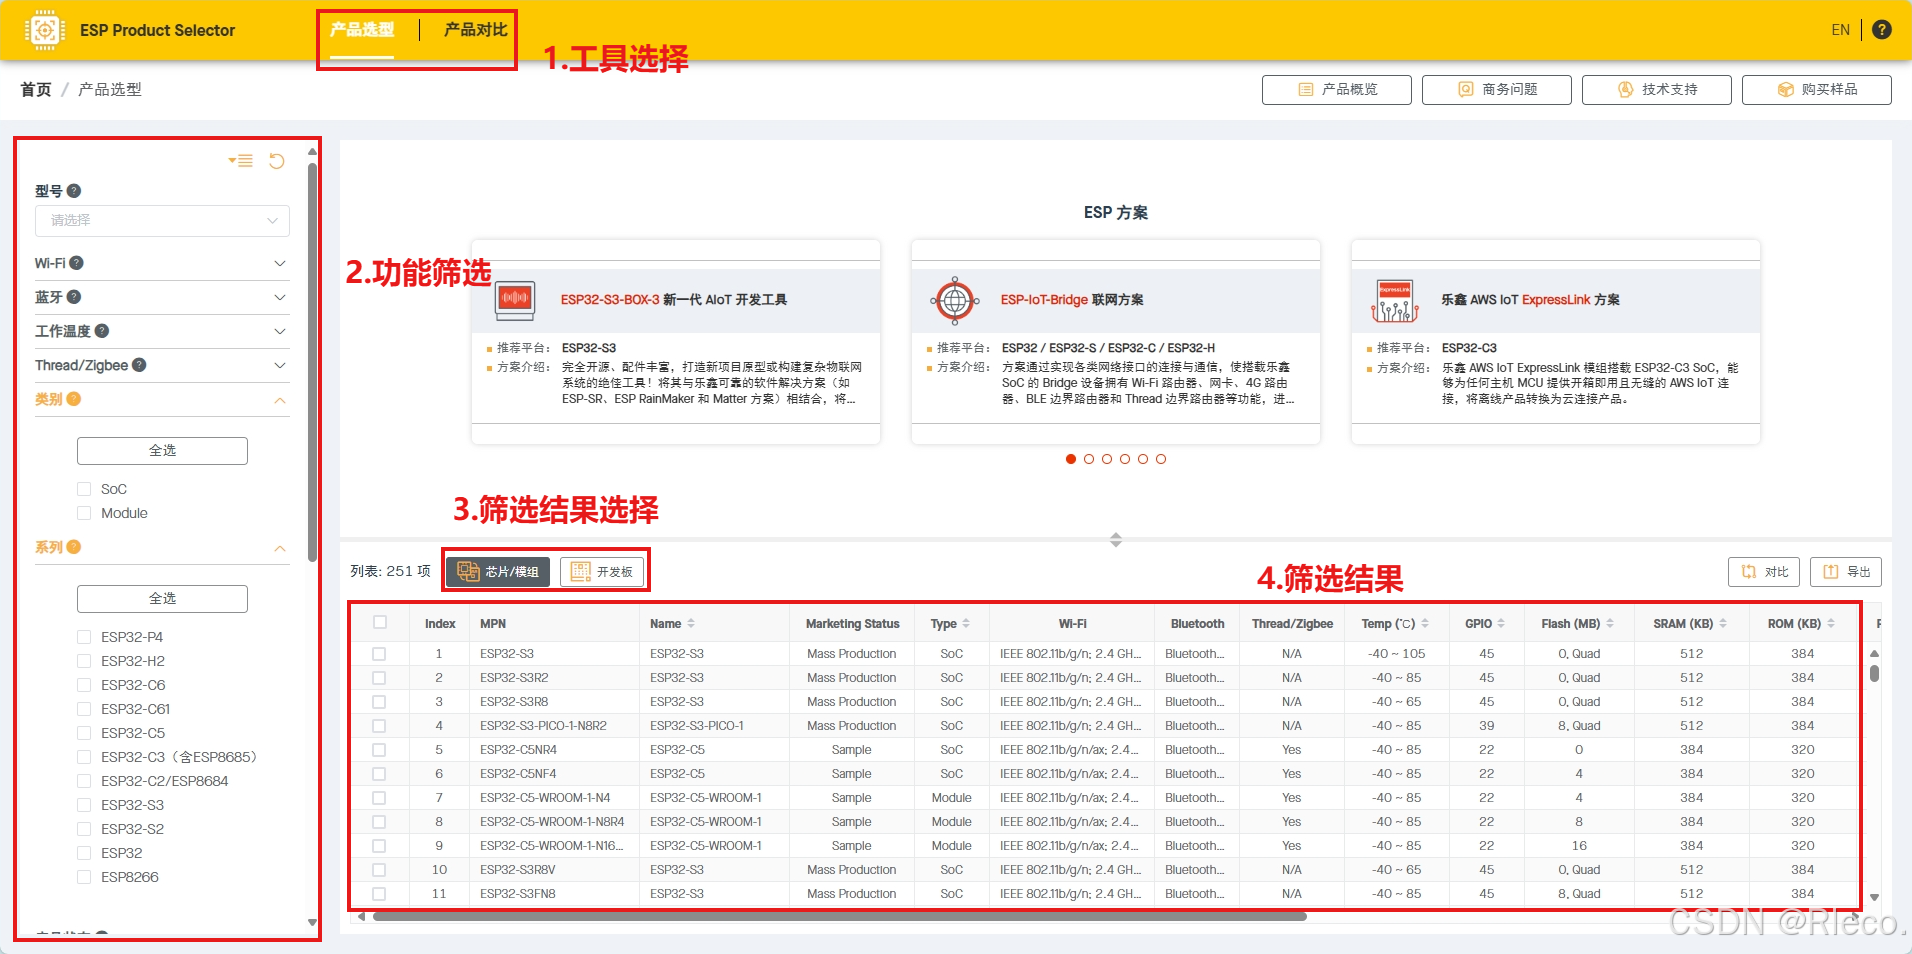Viewport: 1912px width, 954px height.
Task: Click the table vertical scrollbar thumb
Action: [1874, 673]
